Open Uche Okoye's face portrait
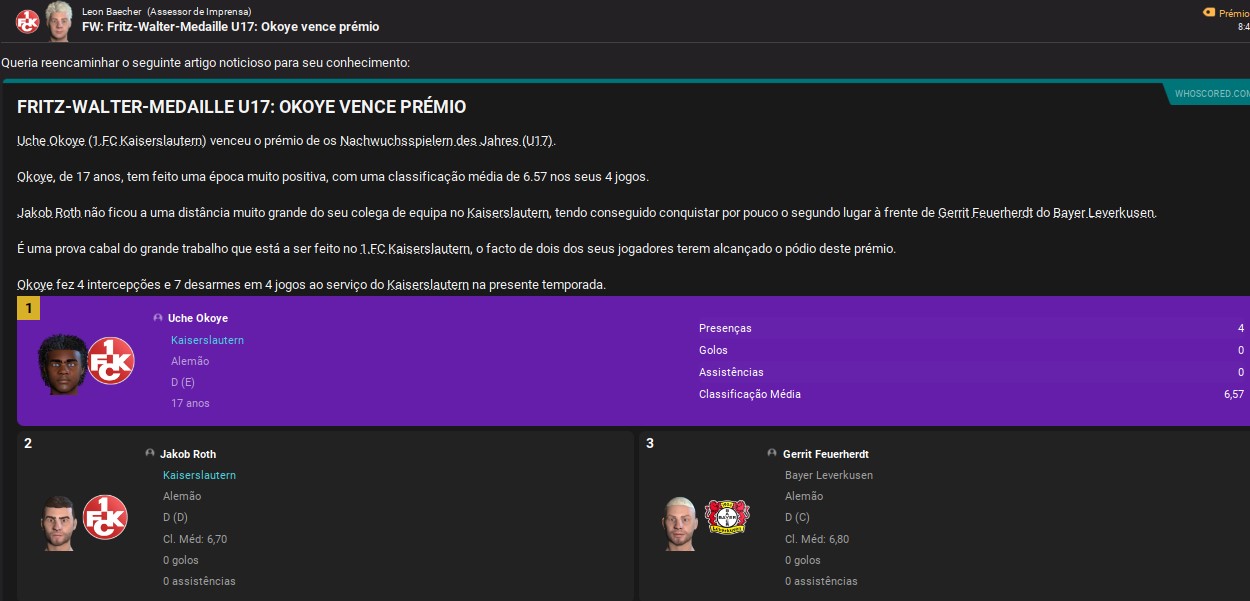1250x601 pixels. point(61,364)
